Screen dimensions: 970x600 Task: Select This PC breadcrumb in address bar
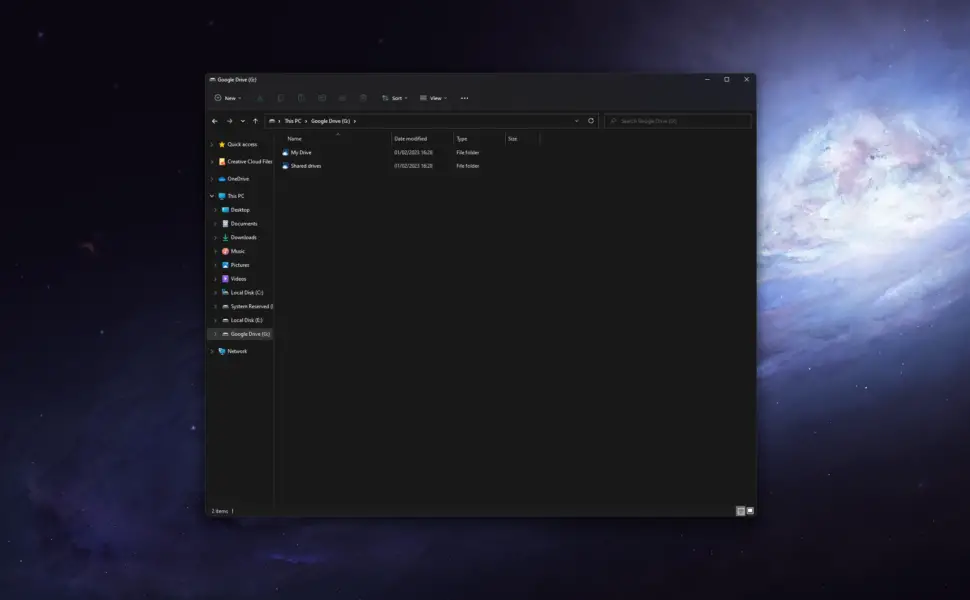(293, 121)
